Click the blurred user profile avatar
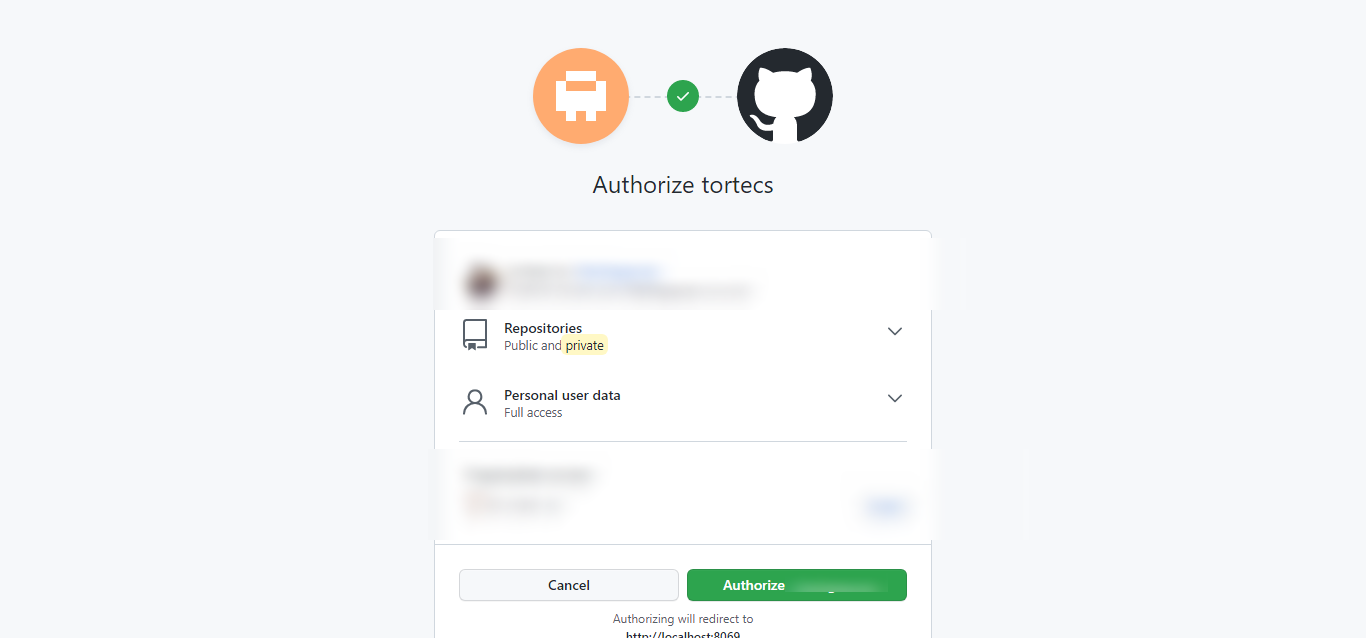The height and width of the screenshot is (638, 1366). pyautogui.click(x=481, y=282)
